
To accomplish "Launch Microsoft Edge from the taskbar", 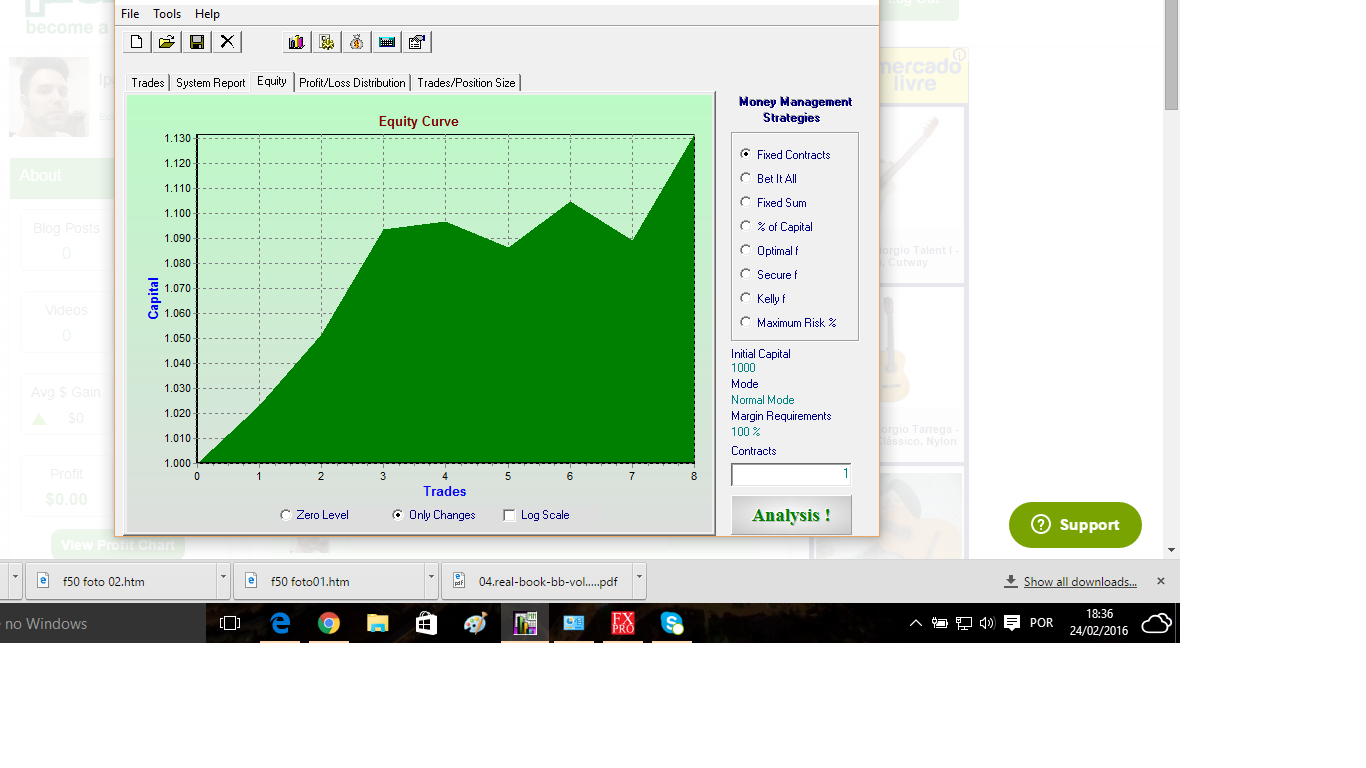I will pos(280,623).
